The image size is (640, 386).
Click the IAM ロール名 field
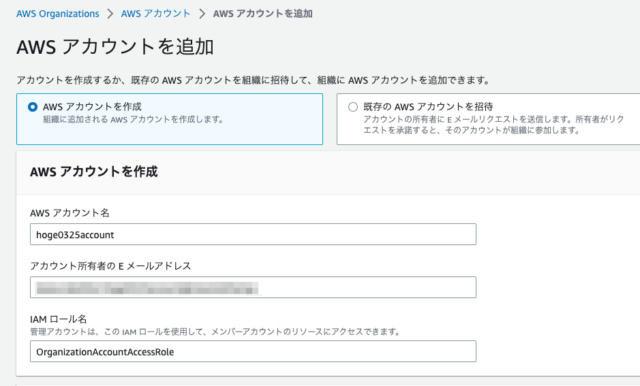(253, 351)
